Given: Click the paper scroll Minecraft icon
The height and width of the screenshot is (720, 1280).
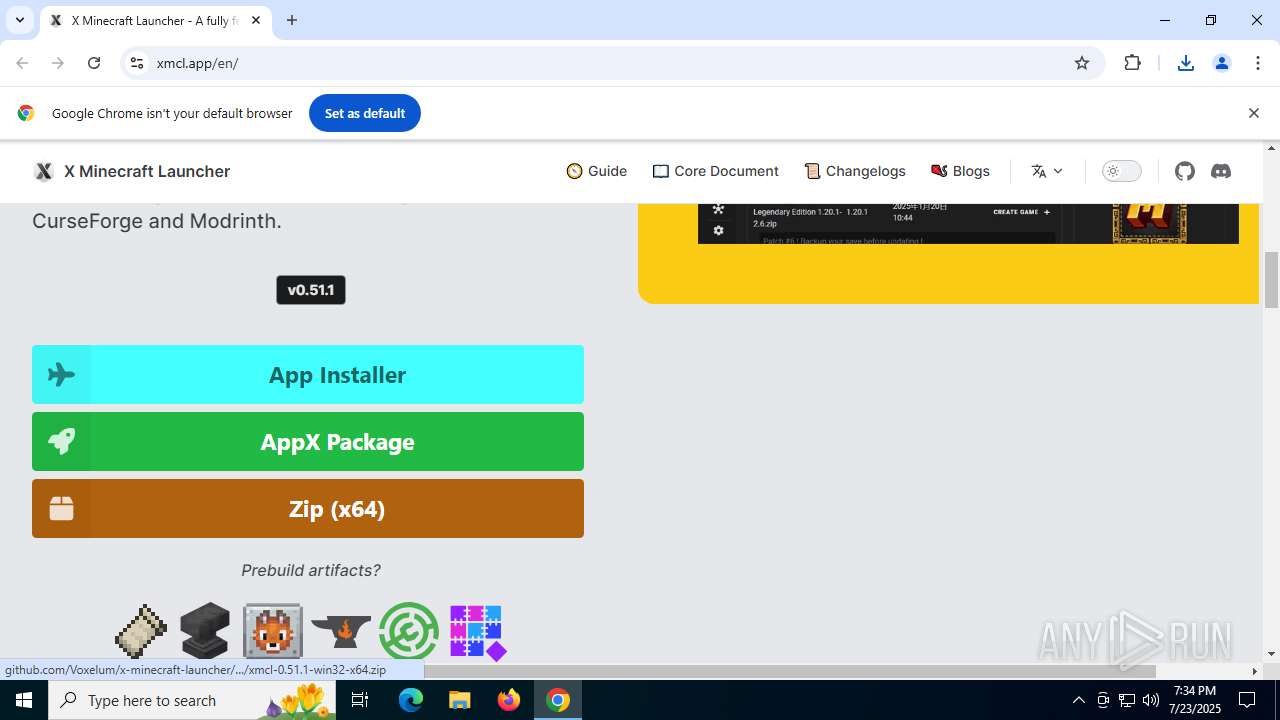Looking at the screenshot, I should coord(141,632).
